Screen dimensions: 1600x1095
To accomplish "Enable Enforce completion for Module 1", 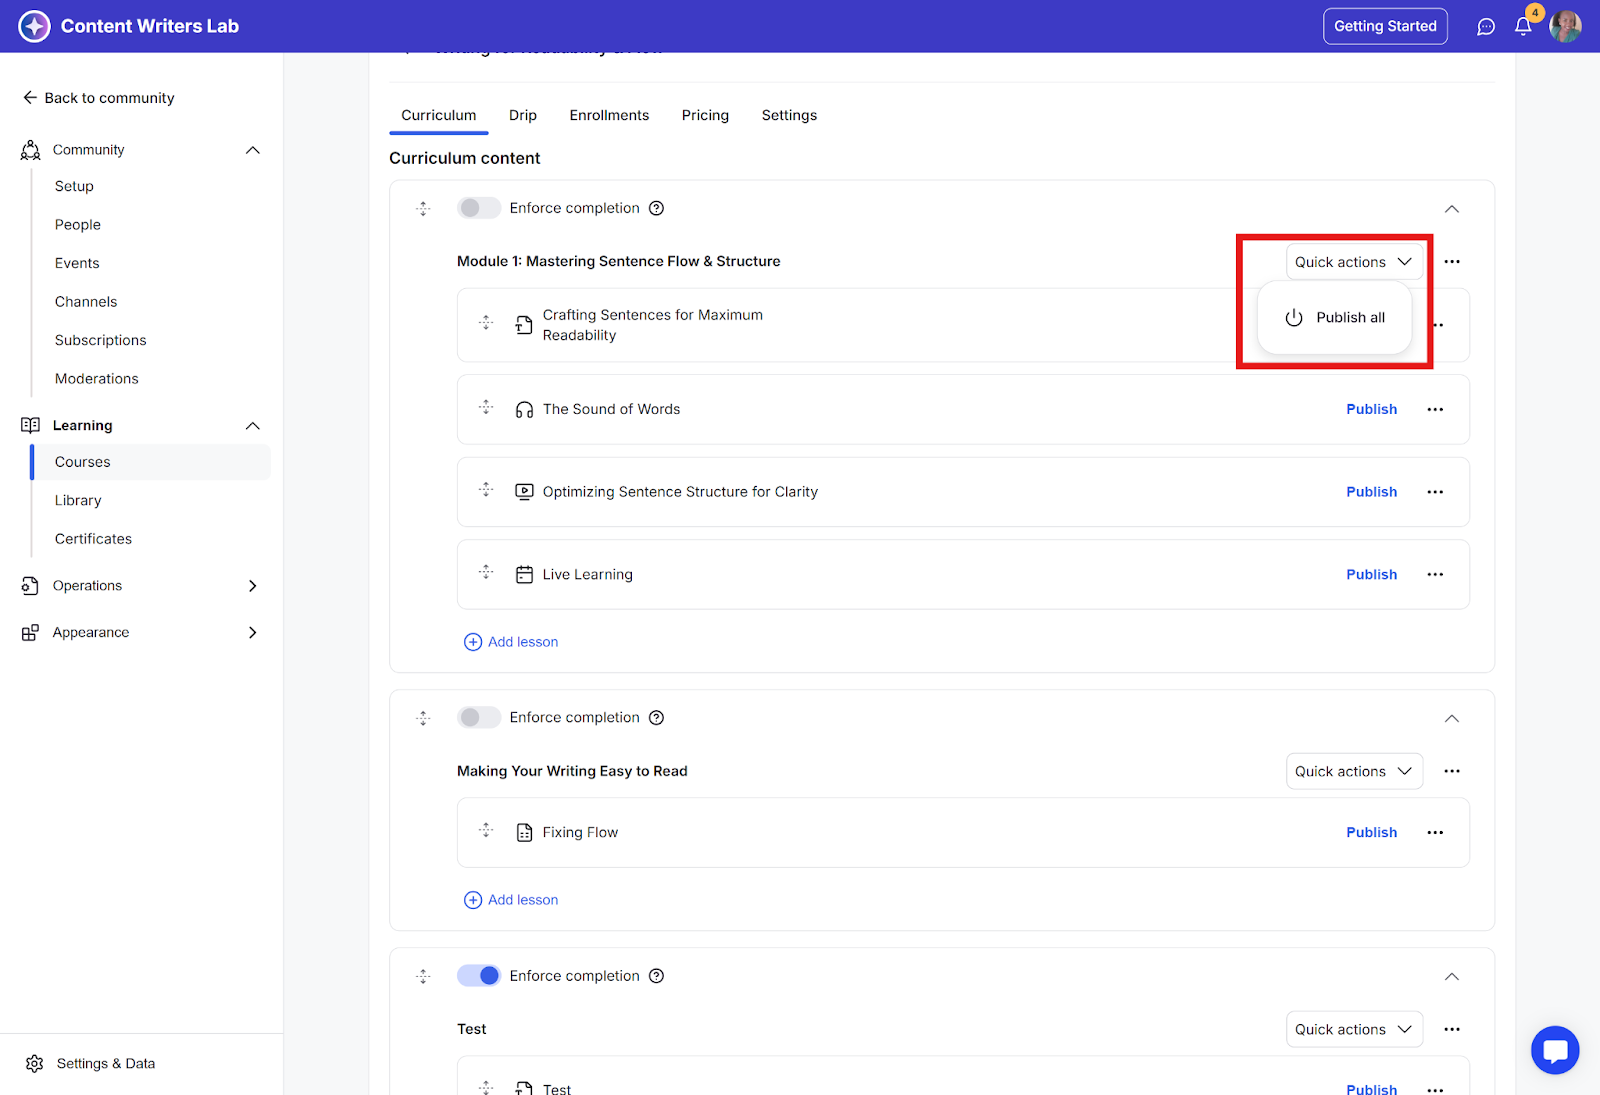I will (x=478, y=208).
